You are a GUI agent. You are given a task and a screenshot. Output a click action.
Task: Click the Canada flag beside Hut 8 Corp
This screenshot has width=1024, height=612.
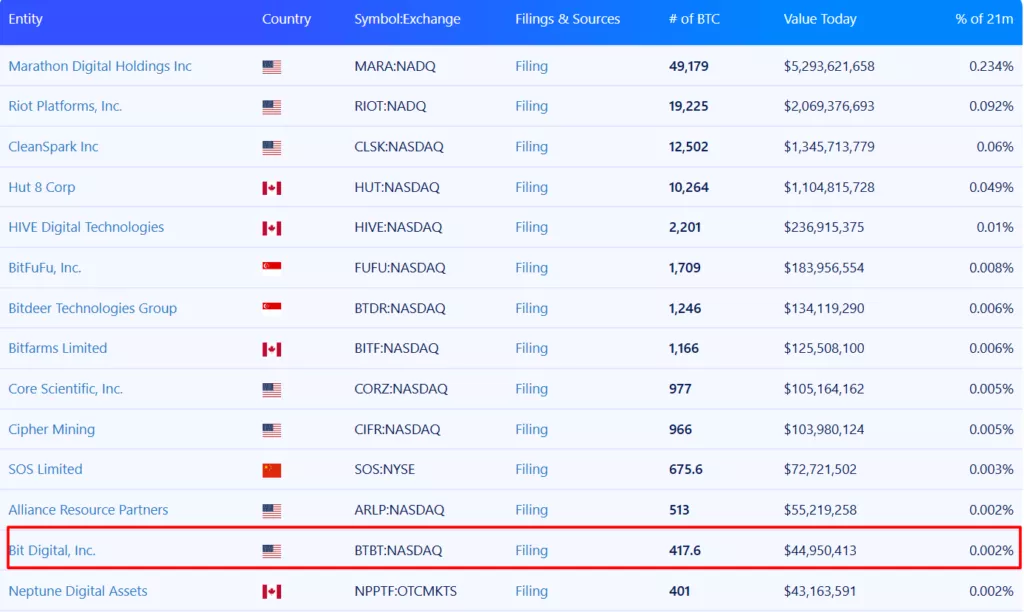click(x=271, y=188)
